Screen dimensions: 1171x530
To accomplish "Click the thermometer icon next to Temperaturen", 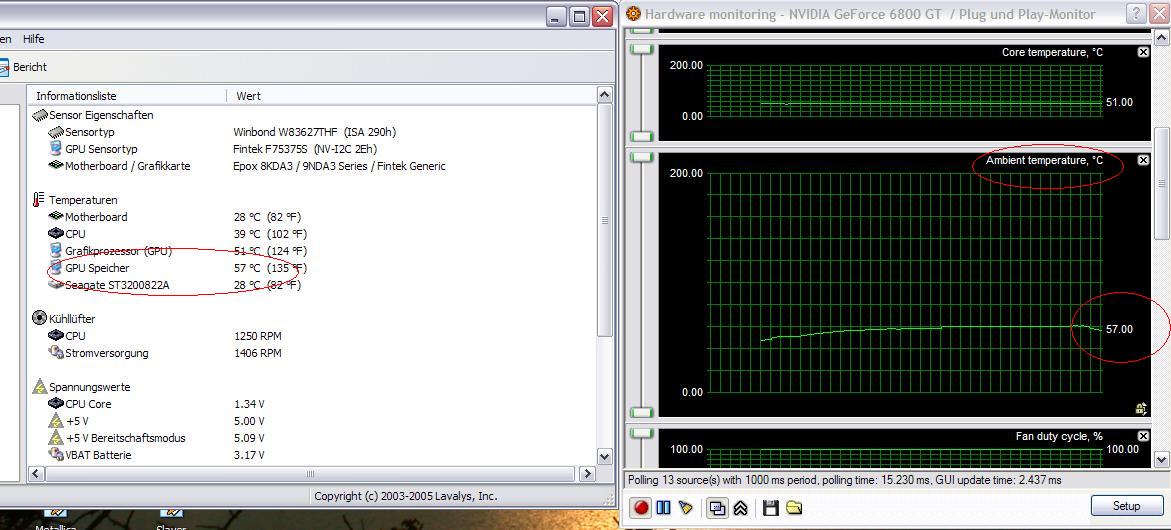I will (x=39, y=200).
